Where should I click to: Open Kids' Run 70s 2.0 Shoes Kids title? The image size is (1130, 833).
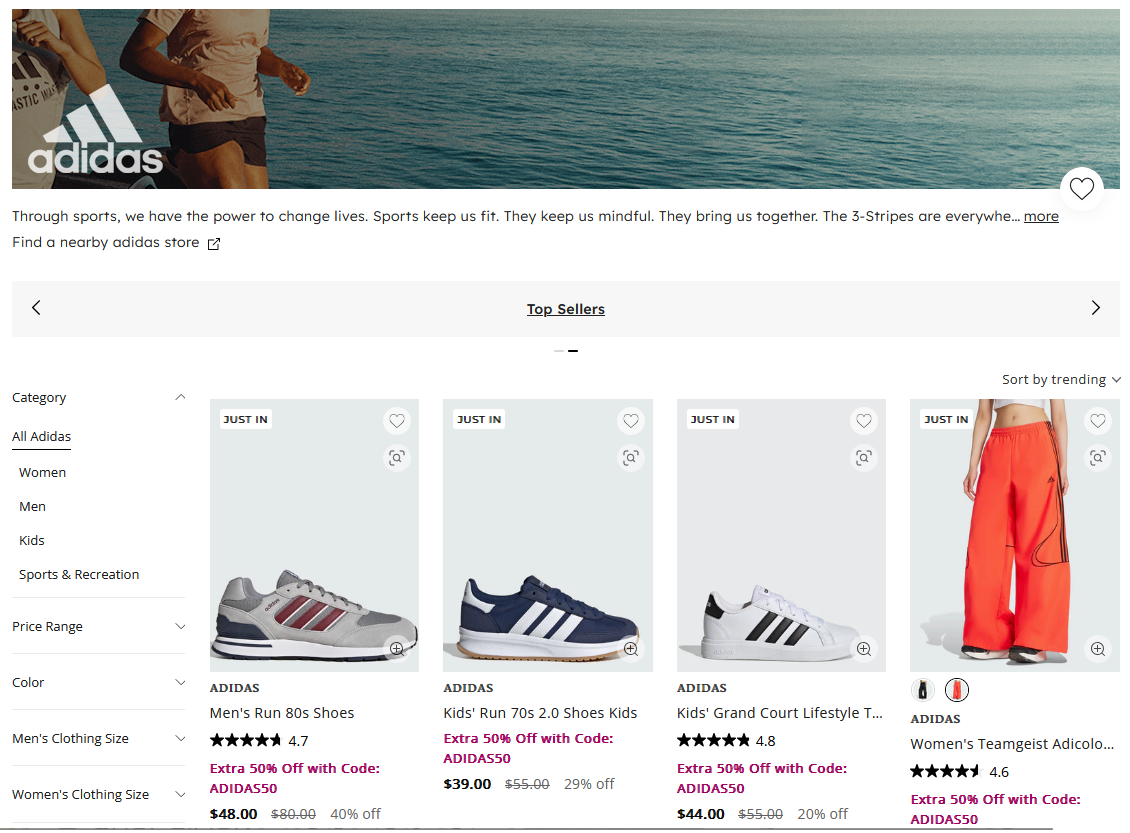(540, 713)
